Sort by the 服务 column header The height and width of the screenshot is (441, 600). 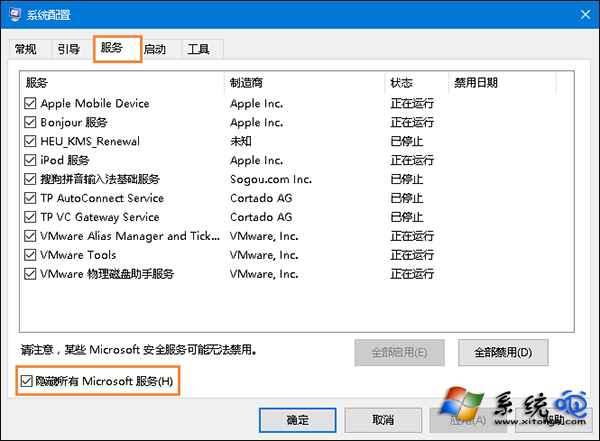122,82
